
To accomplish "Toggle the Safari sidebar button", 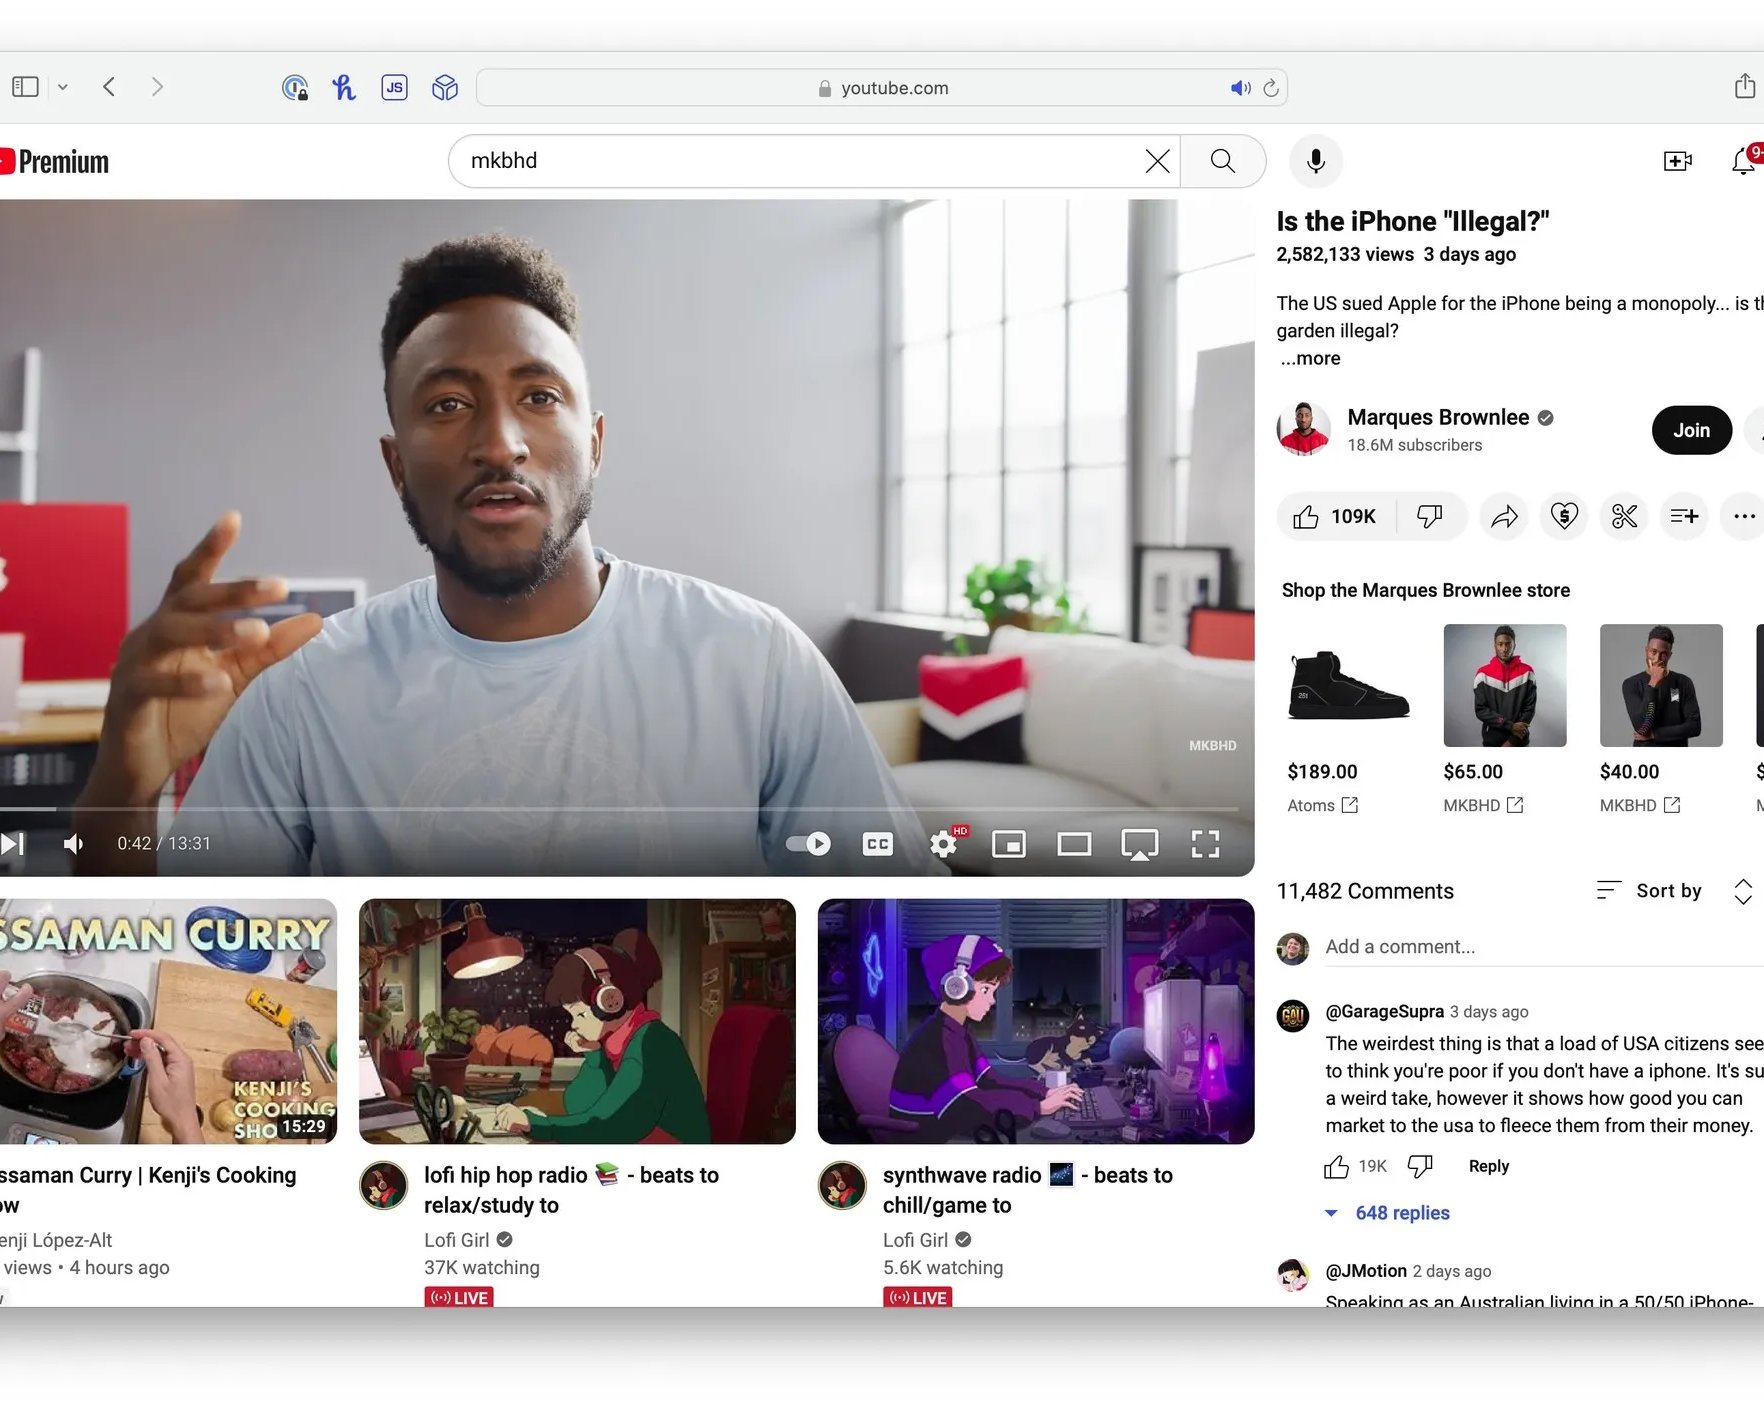I will [25, 87].
